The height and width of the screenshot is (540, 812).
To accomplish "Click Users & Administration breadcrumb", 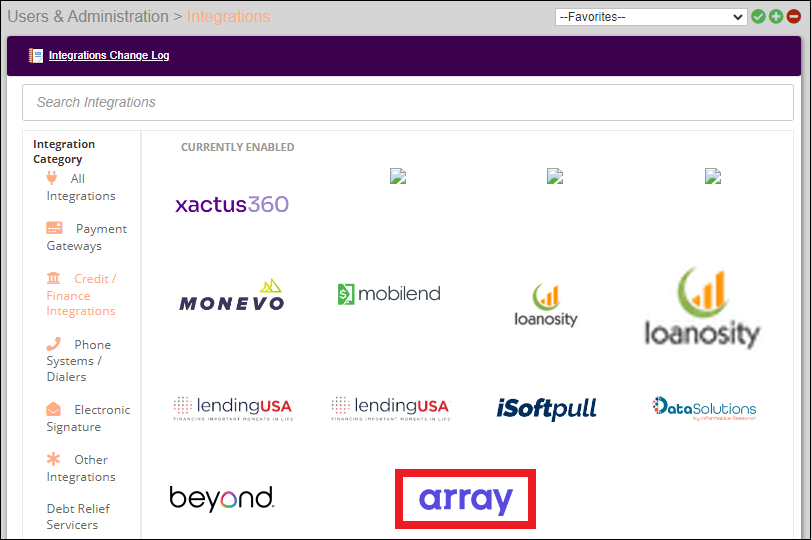I will point(88,17).
